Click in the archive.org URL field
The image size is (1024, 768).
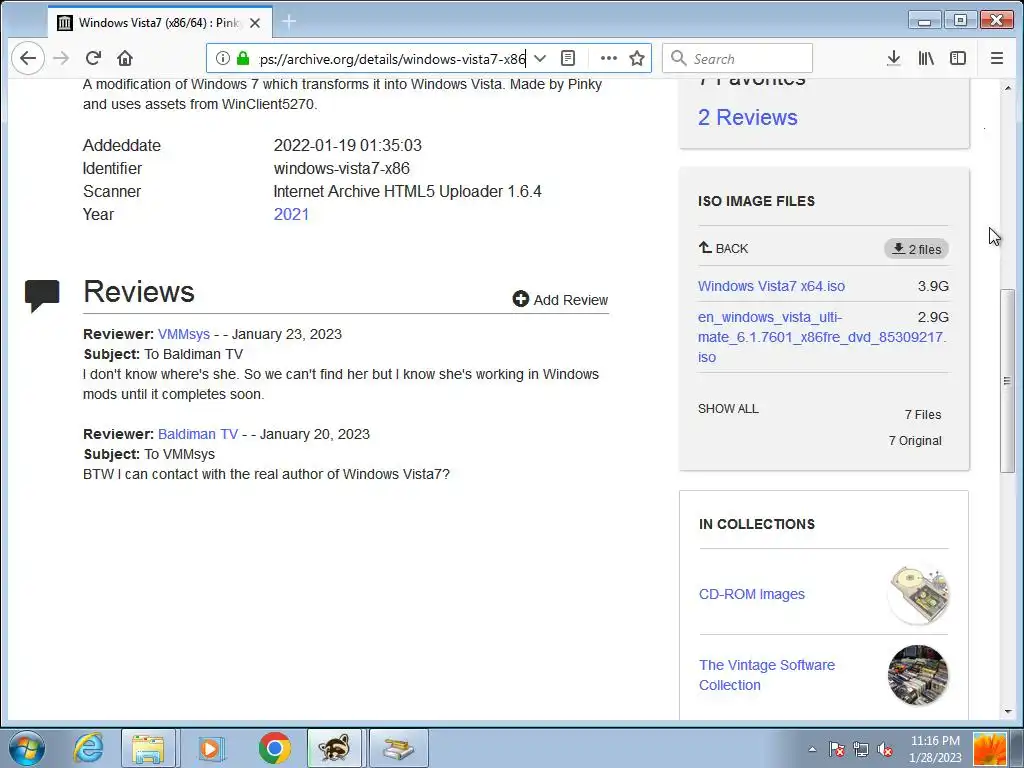click(x=392, y=59)
